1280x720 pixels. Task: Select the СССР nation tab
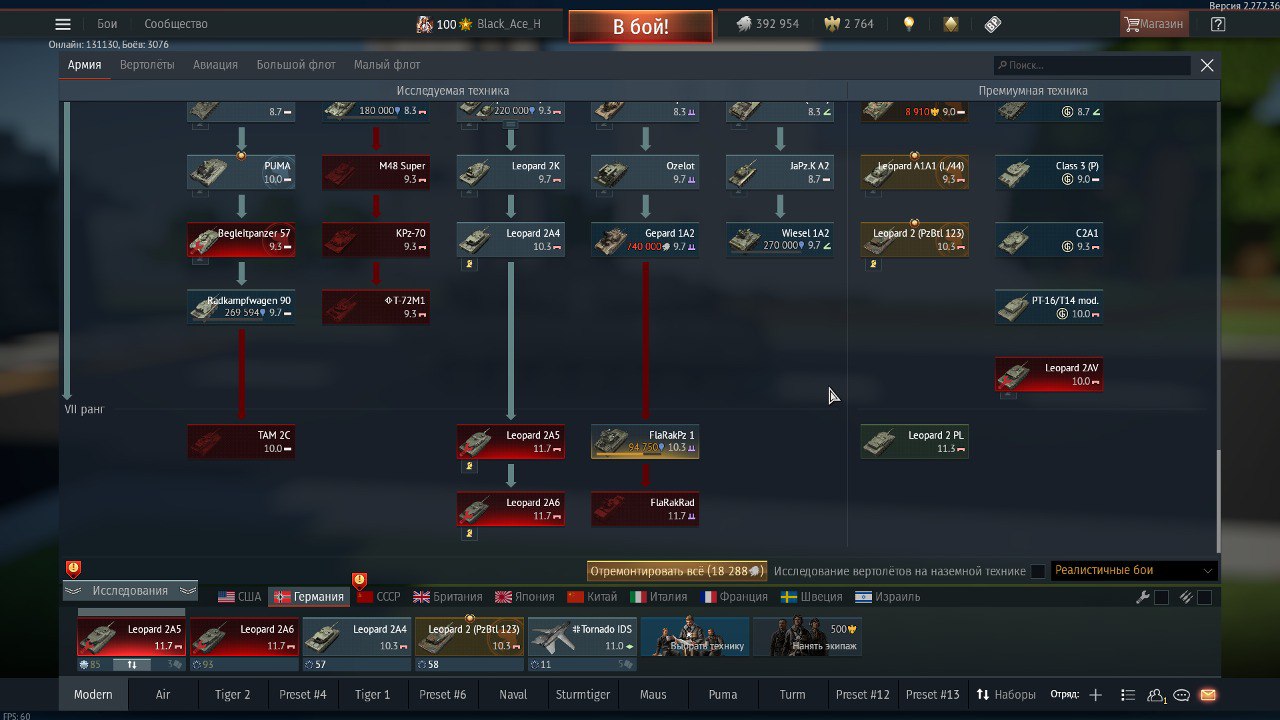click(379, 597)
